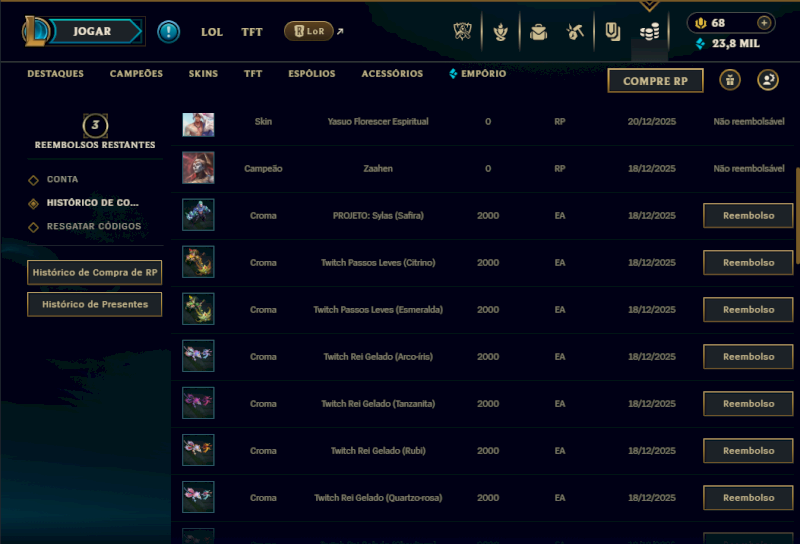Image resolution: width=800 pixels, height=544 pixels.
Task: Refund Twitch Rei Gelado (Rubi)
Action: [748, 450]
